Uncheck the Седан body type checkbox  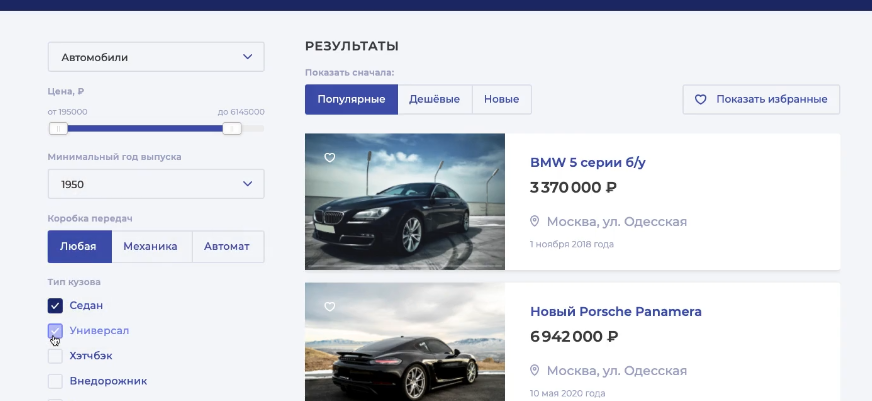tap(56, 305)
